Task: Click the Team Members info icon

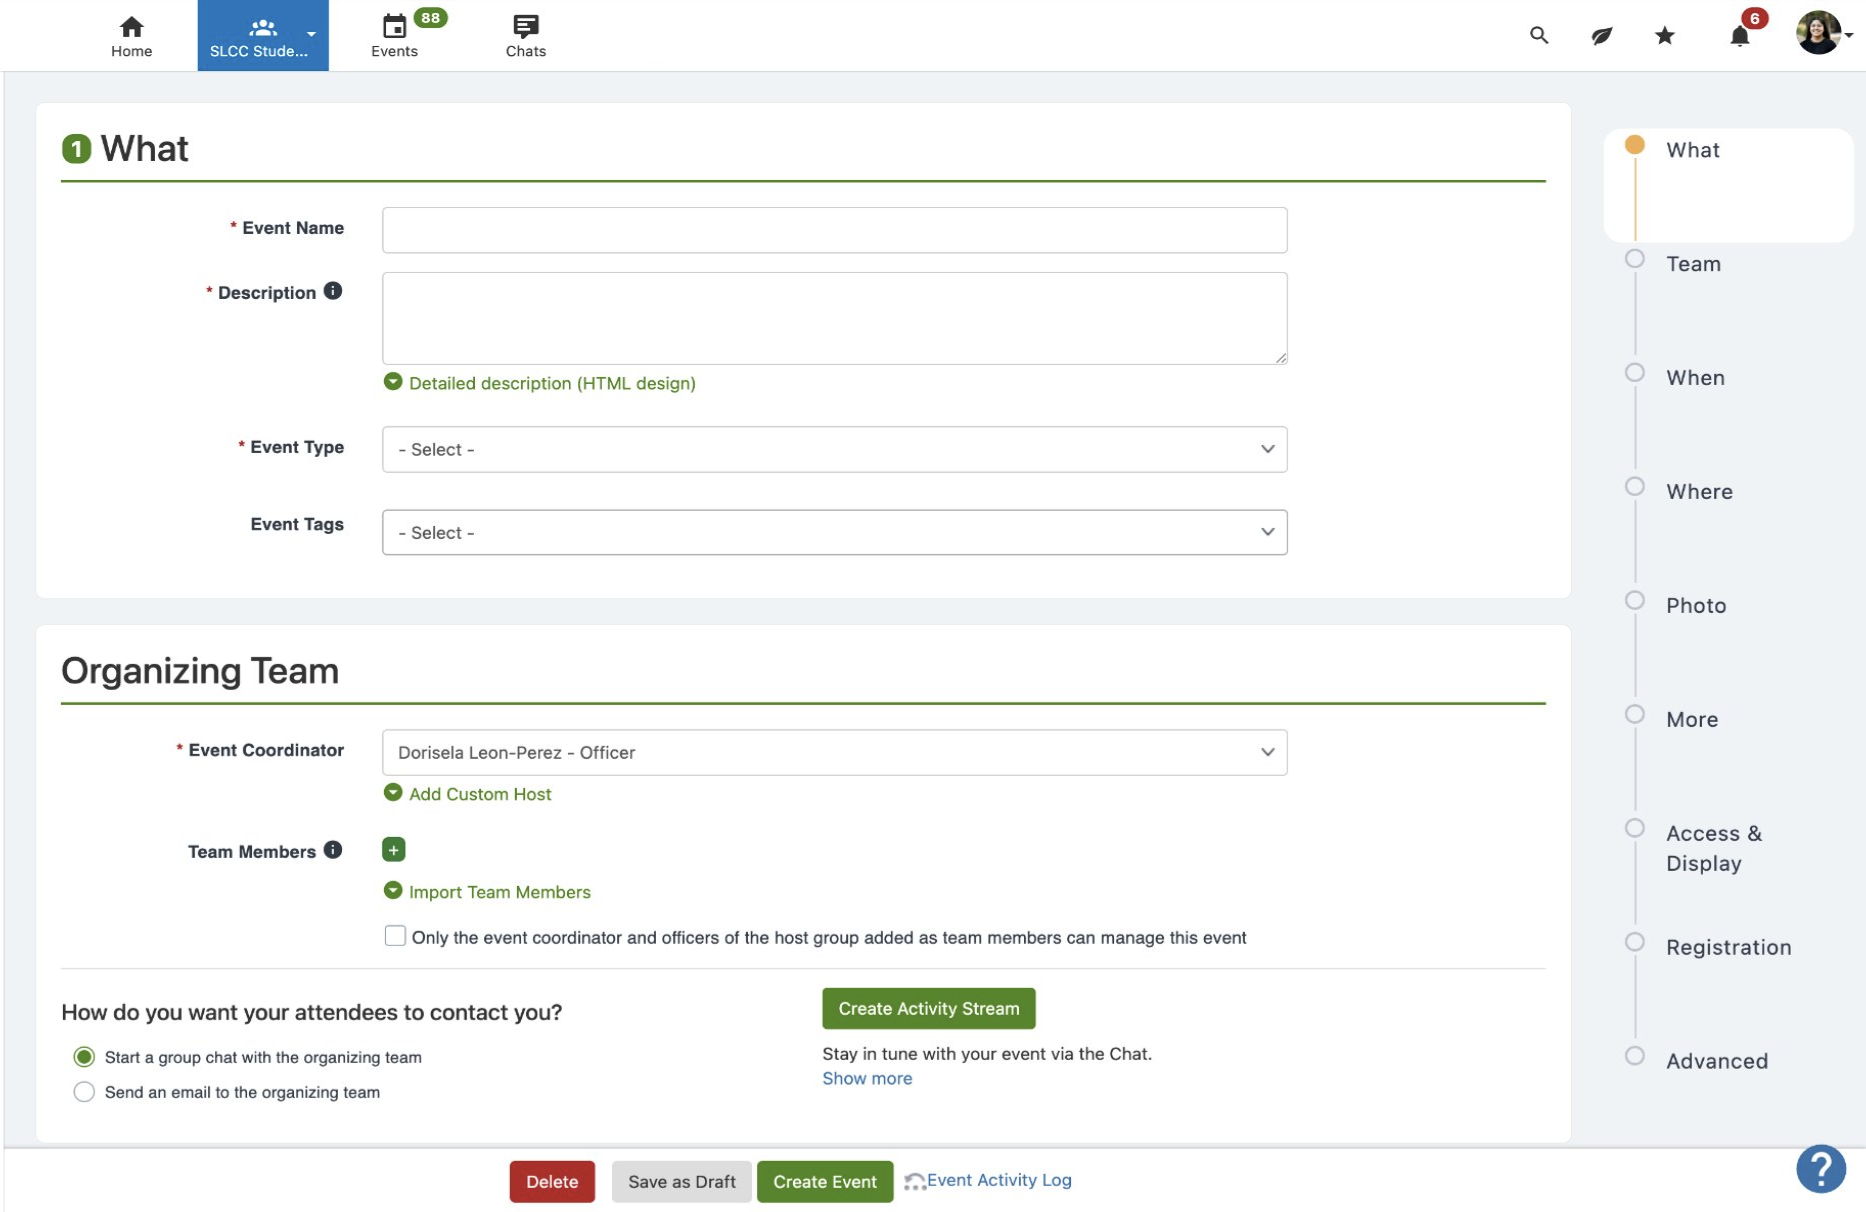Action: [x=333, y=850]
